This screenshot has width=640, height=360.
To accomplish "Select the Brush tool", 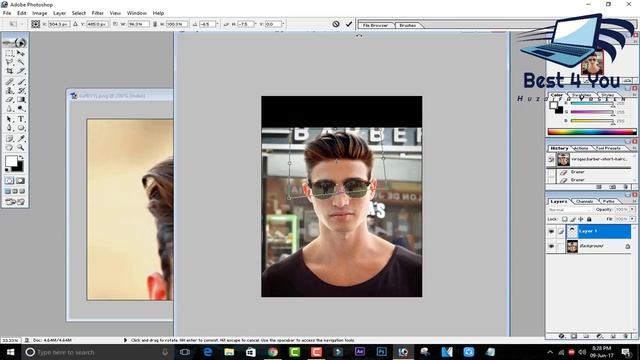I will [21, 82].
